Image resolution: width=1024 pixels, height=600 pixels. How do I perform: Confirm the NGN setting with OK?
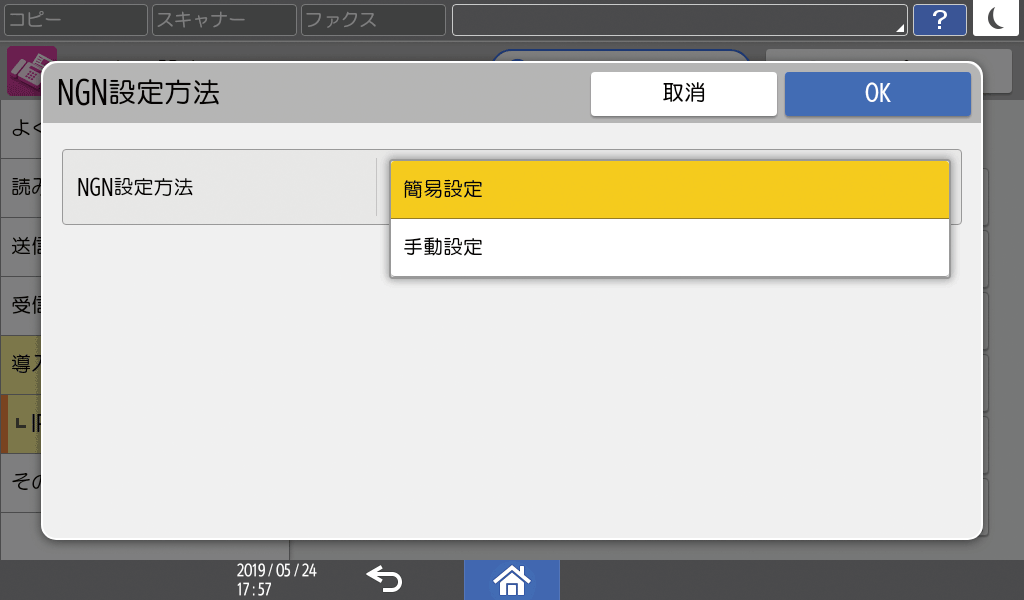[877, 93]
